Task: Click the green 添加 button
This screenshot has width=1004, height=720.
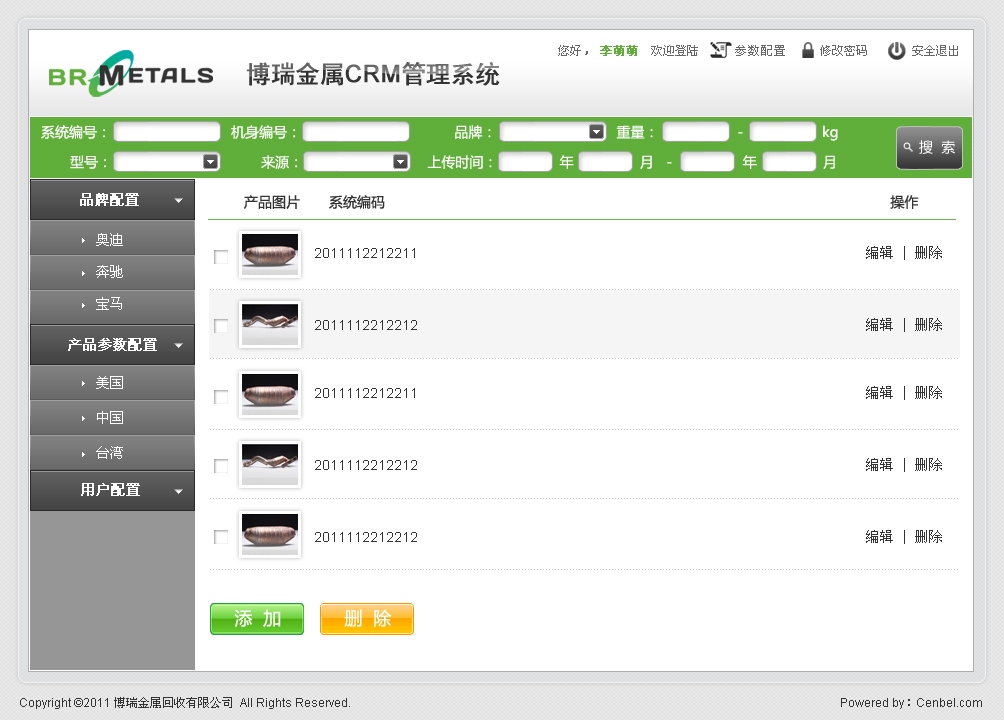Action: 257,619
